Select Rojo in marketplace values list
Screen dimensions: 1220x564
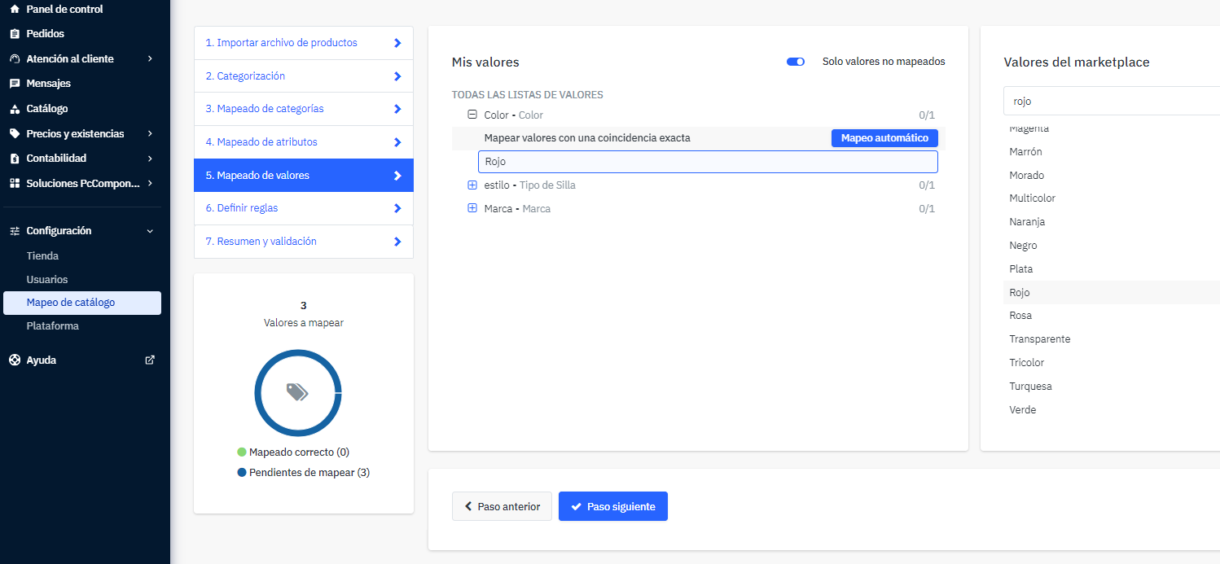tap(1019, 293)
